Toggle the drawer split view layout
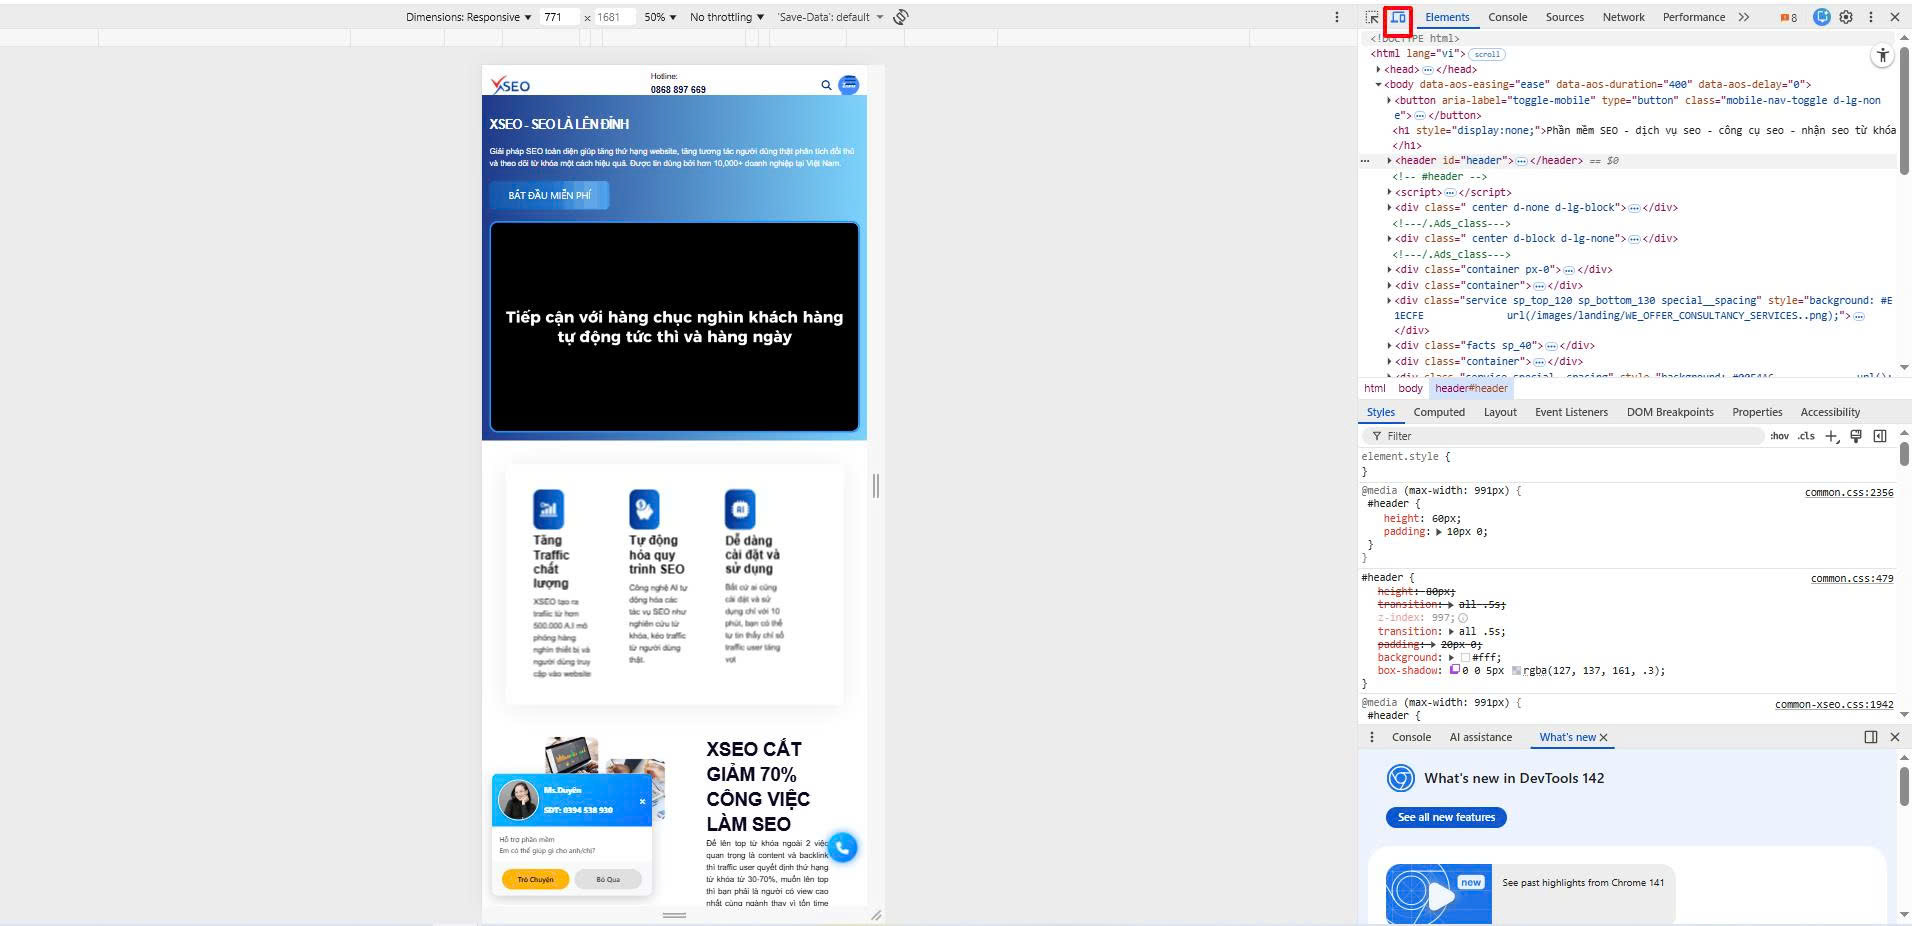The width and height of the screenshot is (1912, 926). [x=1870, y=737]
